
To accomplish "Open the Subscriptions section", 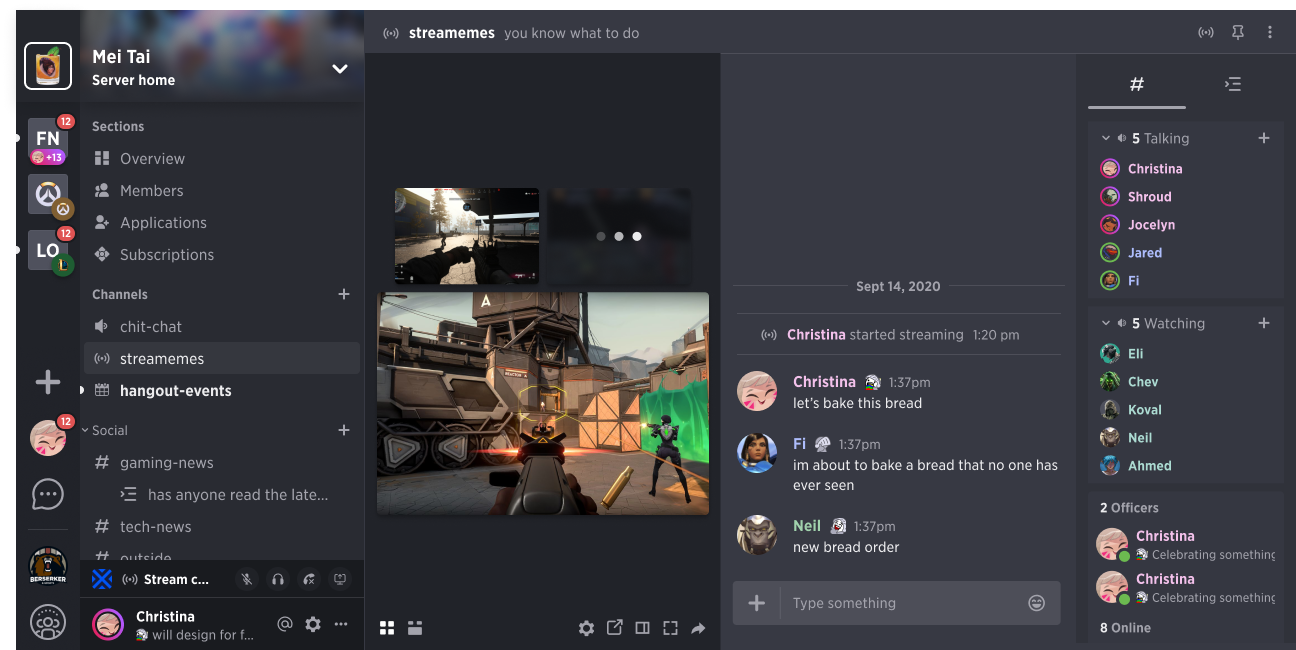I will coord(222,254).
